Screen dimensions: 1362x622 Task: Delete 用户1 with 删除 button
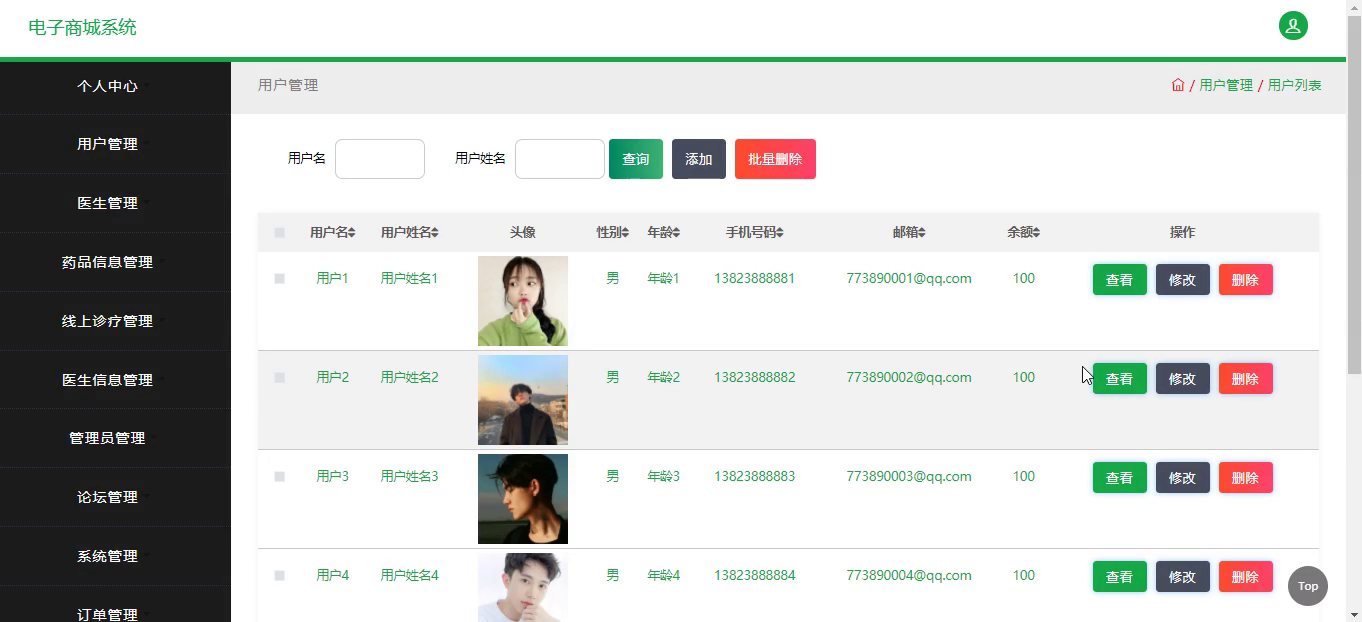[1245, 280]
